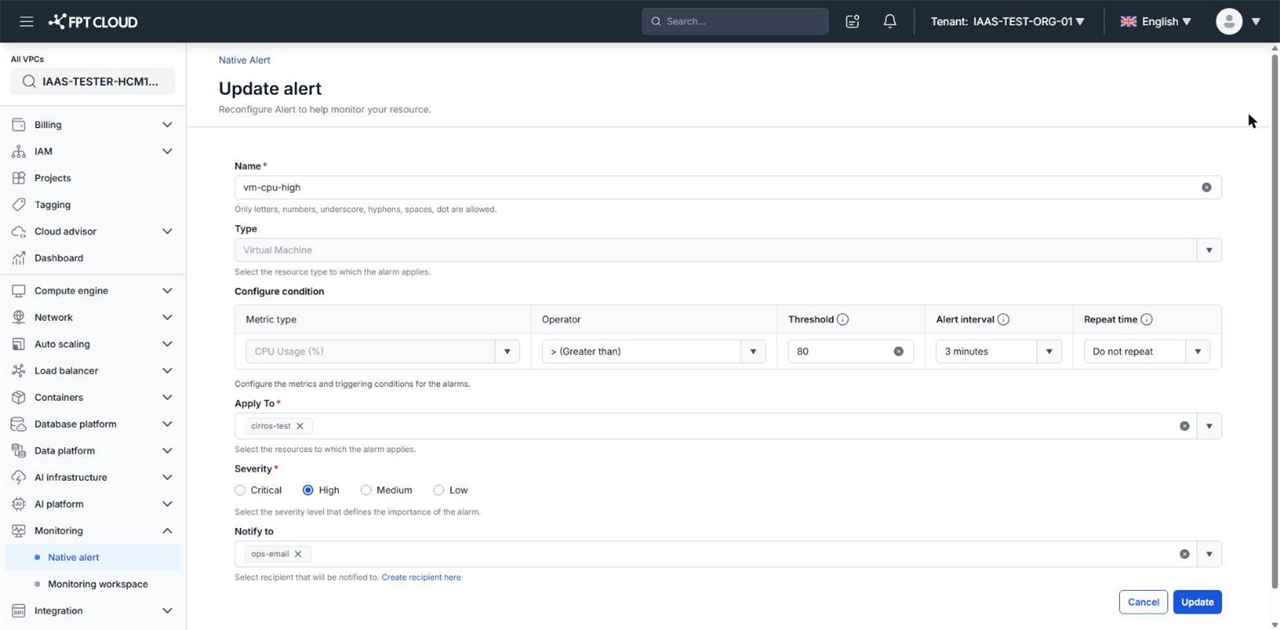Open the Apply To dropdown arrow
This screenshot has width=1280, height=630.
click(x=1209, y=426)
